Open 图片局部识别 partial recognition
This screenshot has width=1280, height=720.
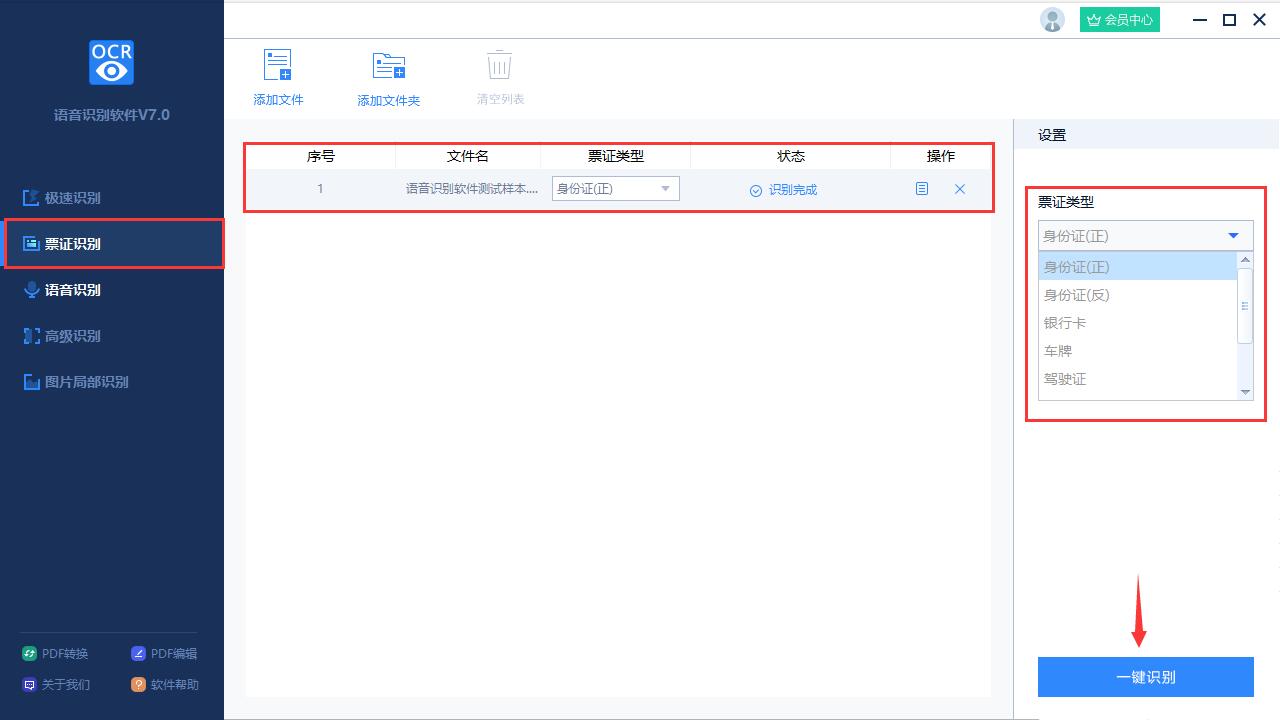coord(113,381)
